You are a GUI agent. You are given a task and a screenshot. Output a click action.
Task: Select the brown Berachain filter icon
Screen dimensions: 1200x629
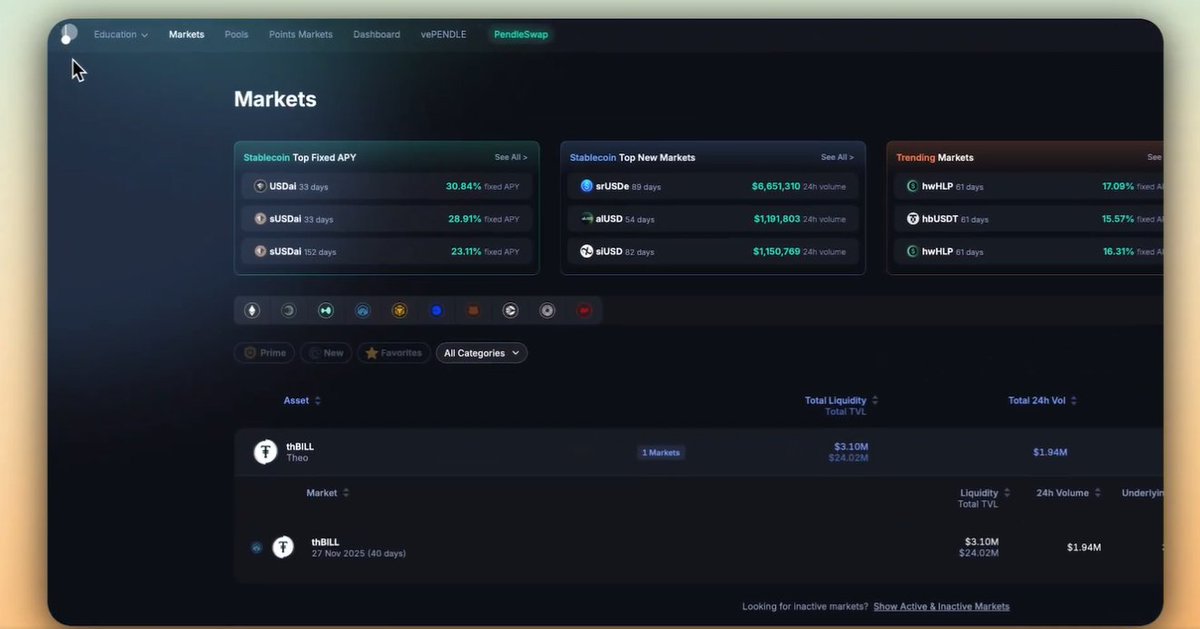click(473, 311)
